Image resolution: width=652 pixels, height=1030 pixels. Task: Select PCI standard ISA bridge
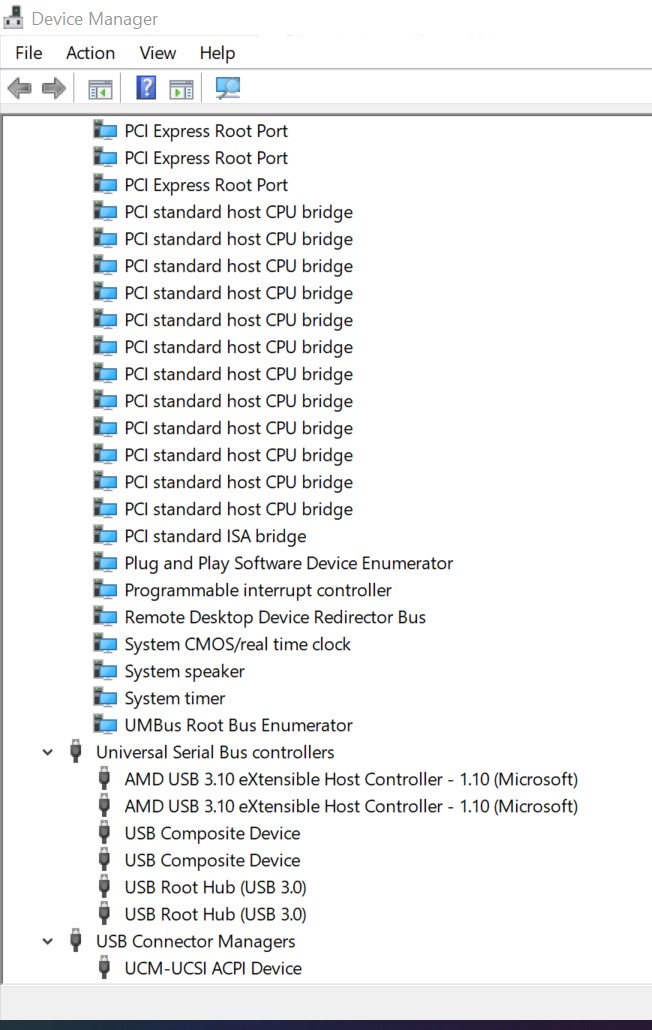[215, 536]
